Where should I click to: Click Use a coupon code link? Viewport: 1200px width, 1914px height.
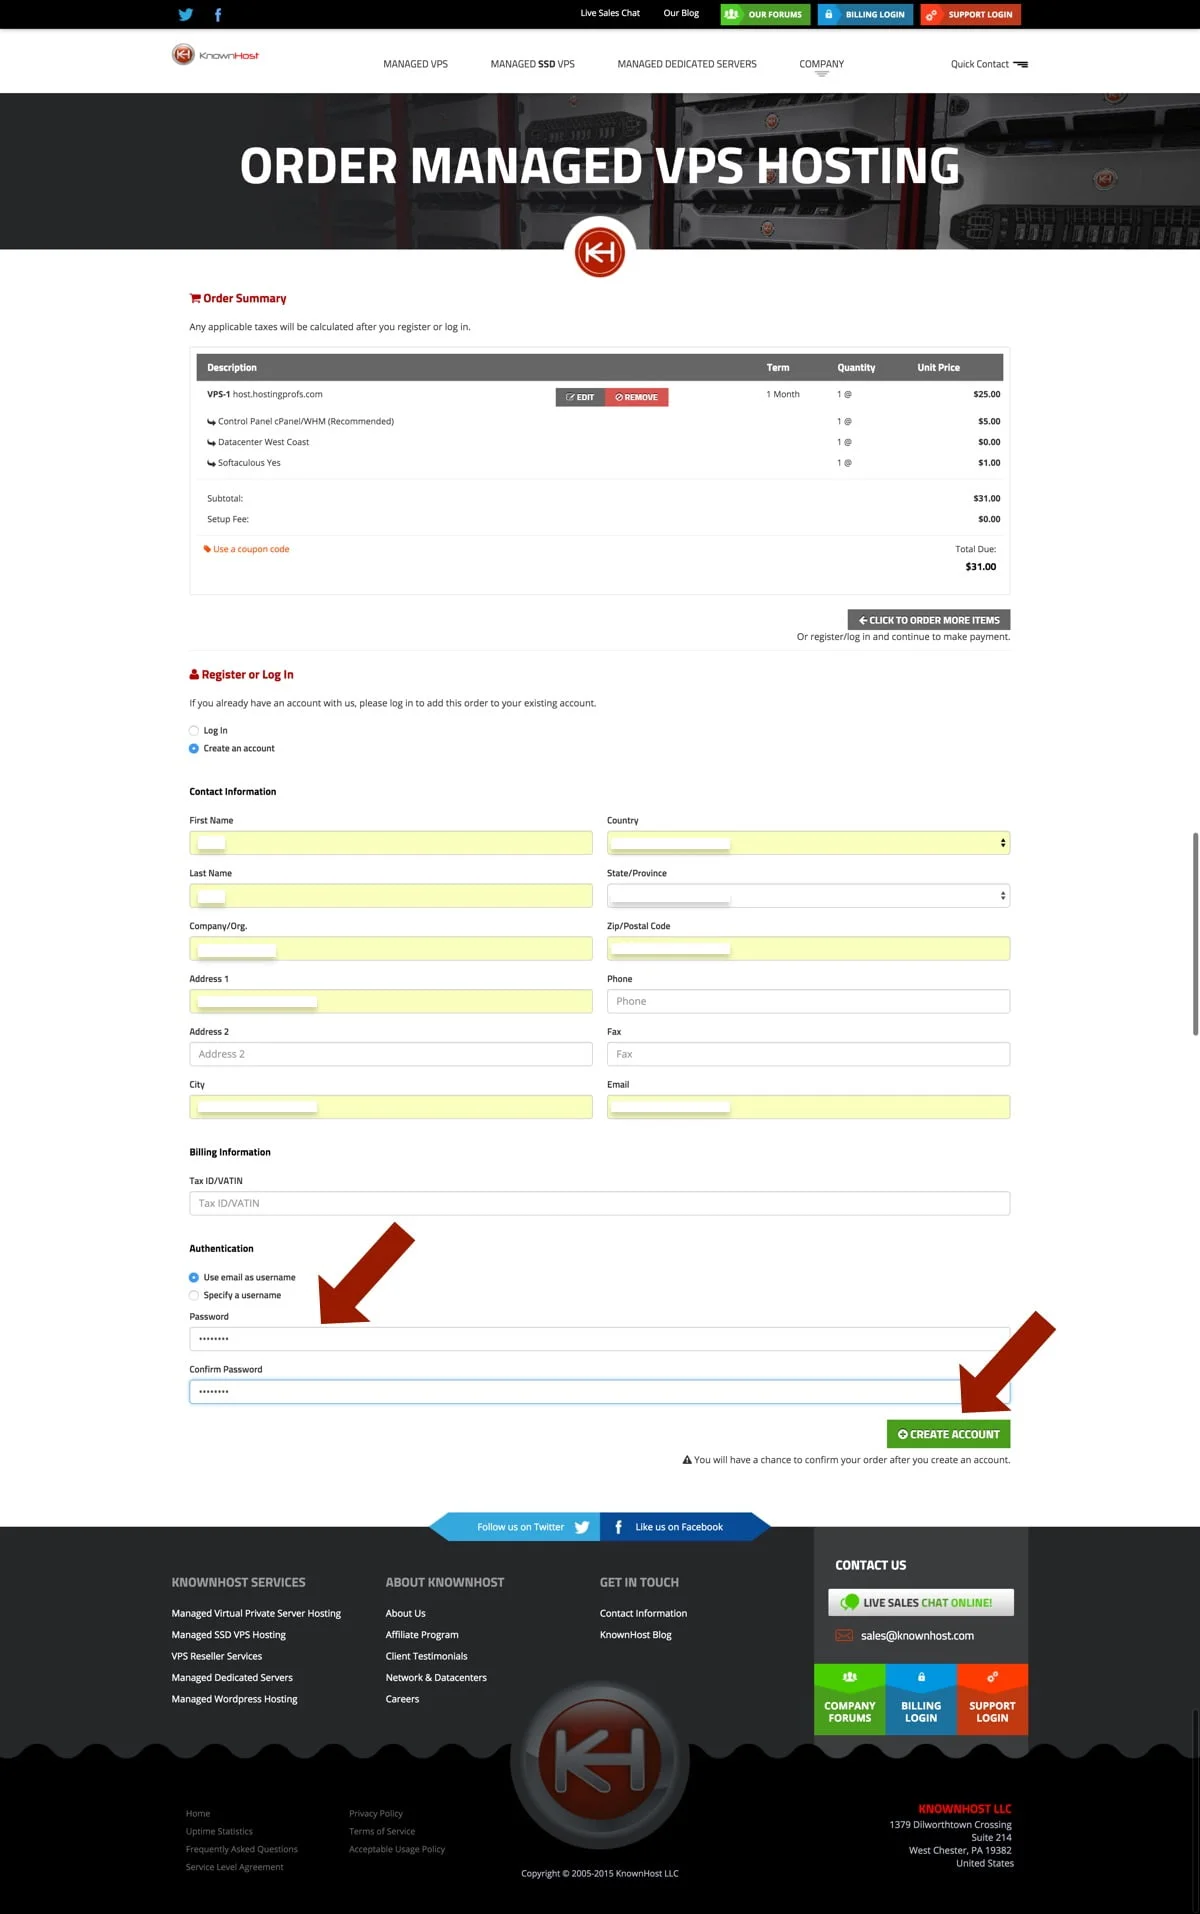pyautogui.click(x=246, y=549)
